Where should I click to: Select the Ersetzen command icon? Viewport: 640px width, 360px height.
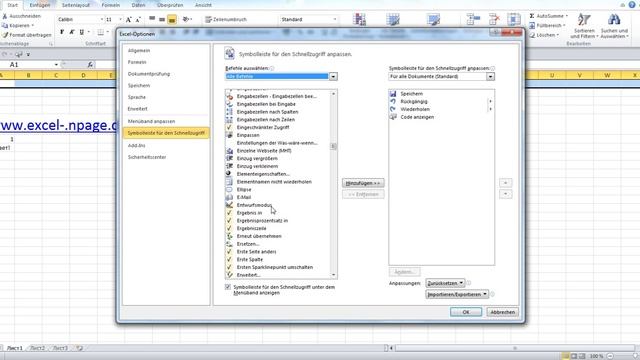[x=229, y=244]
